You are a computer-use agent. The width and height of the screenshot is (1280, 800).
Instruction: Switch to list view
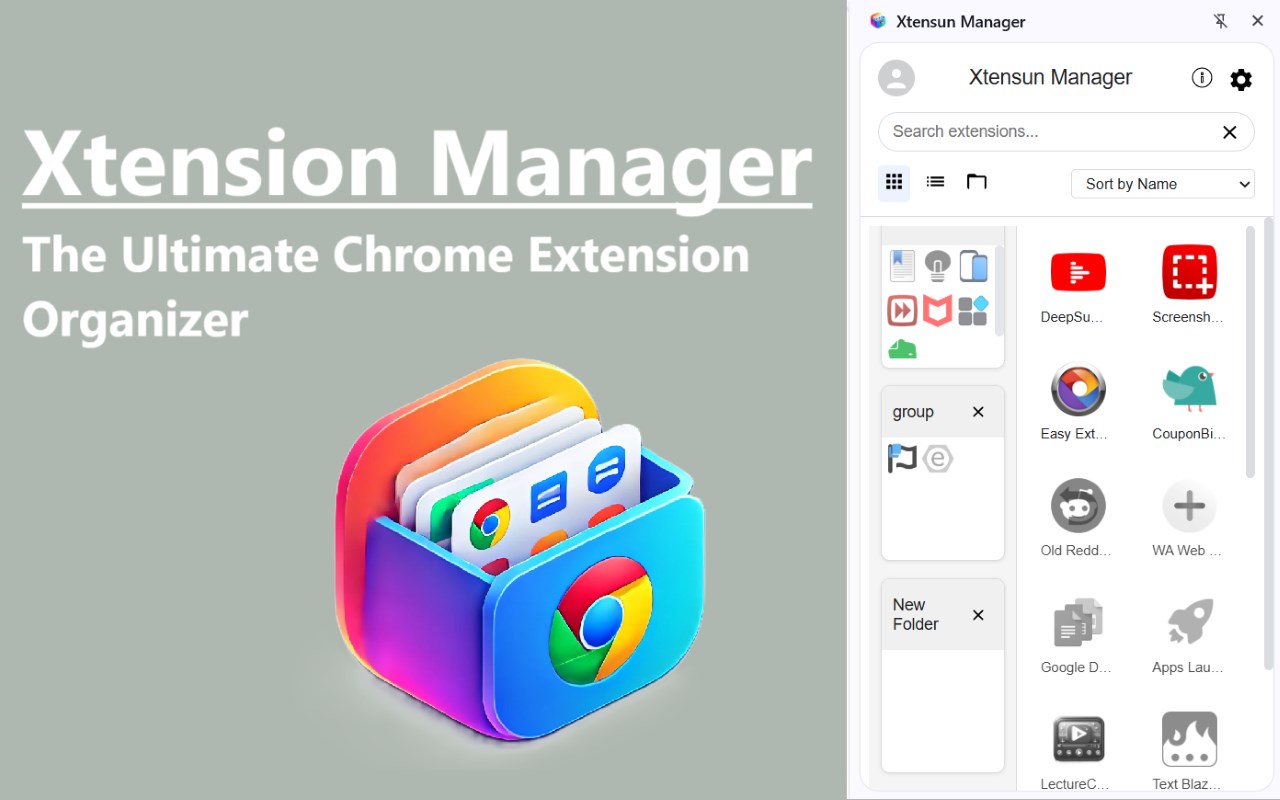(x=935, y=182)
